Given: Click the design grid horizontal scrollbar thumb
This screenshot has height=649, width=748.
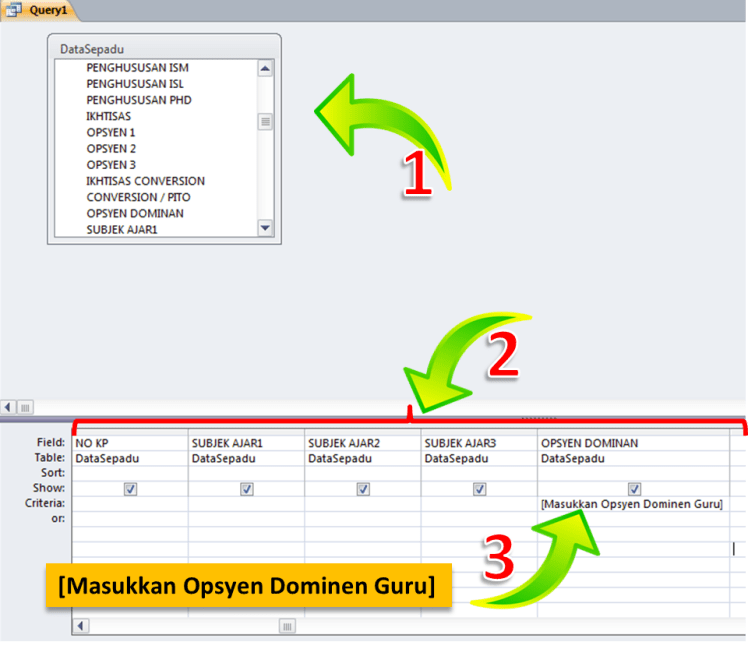Looking at the screenshot, I should coord(287,626).
